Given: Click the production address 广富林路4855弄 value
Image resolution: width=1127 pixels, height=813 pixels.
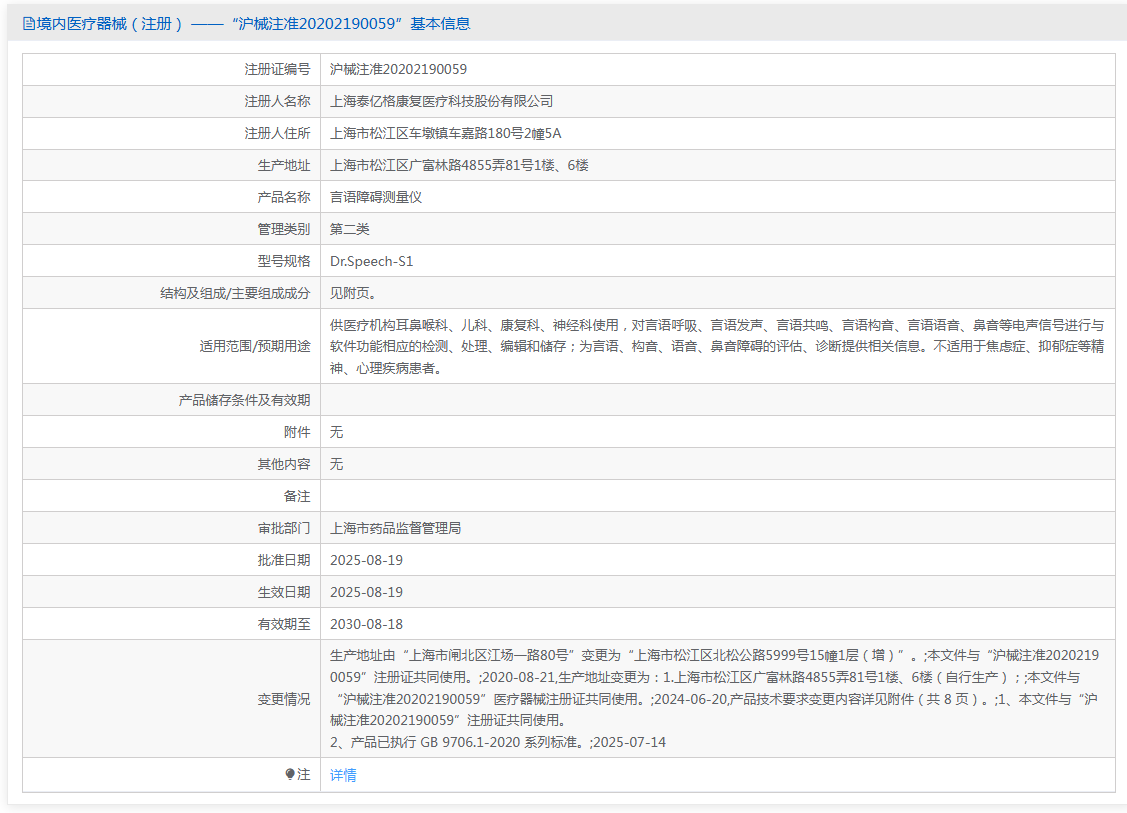Looking at the screenshot, I should point(459,165).
